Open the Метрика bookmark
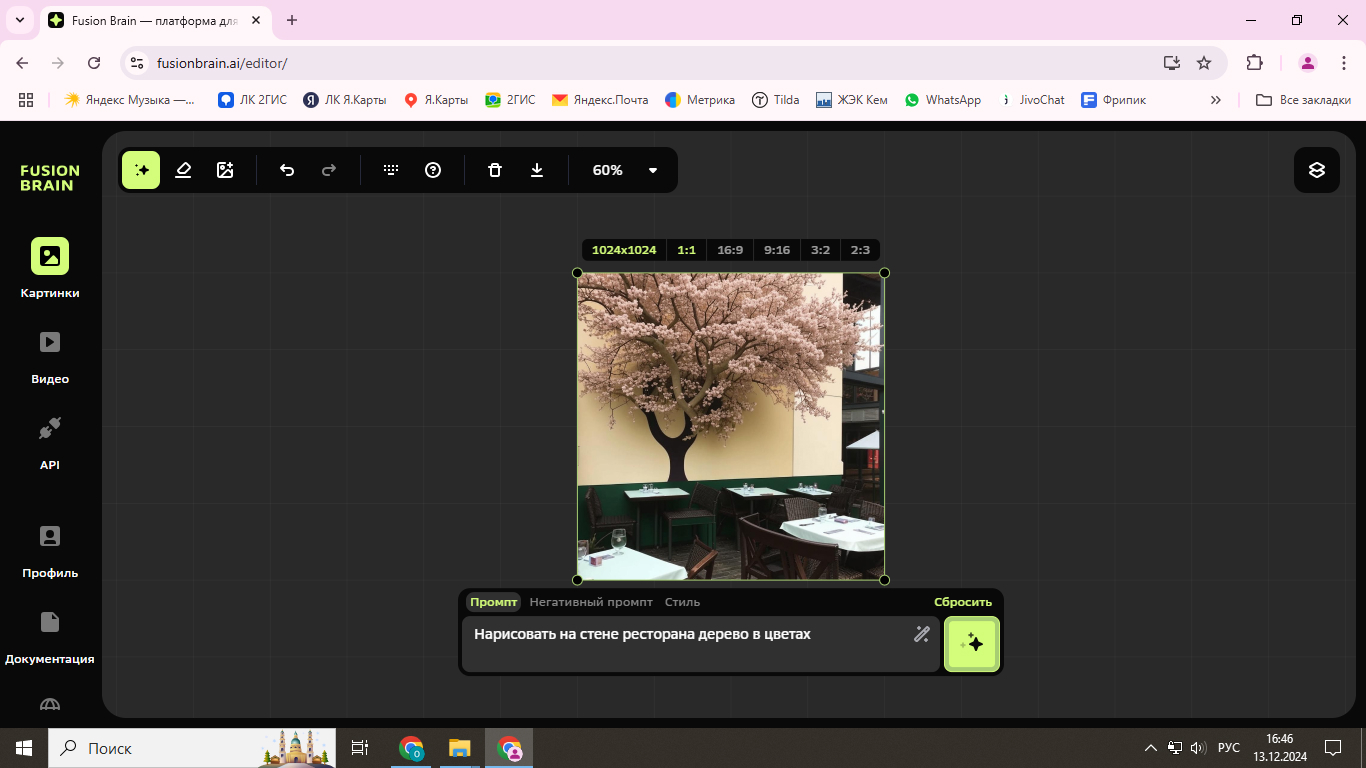Viewport: 1366px width, 768px height. pyautogui.click(x=700, y=100)
